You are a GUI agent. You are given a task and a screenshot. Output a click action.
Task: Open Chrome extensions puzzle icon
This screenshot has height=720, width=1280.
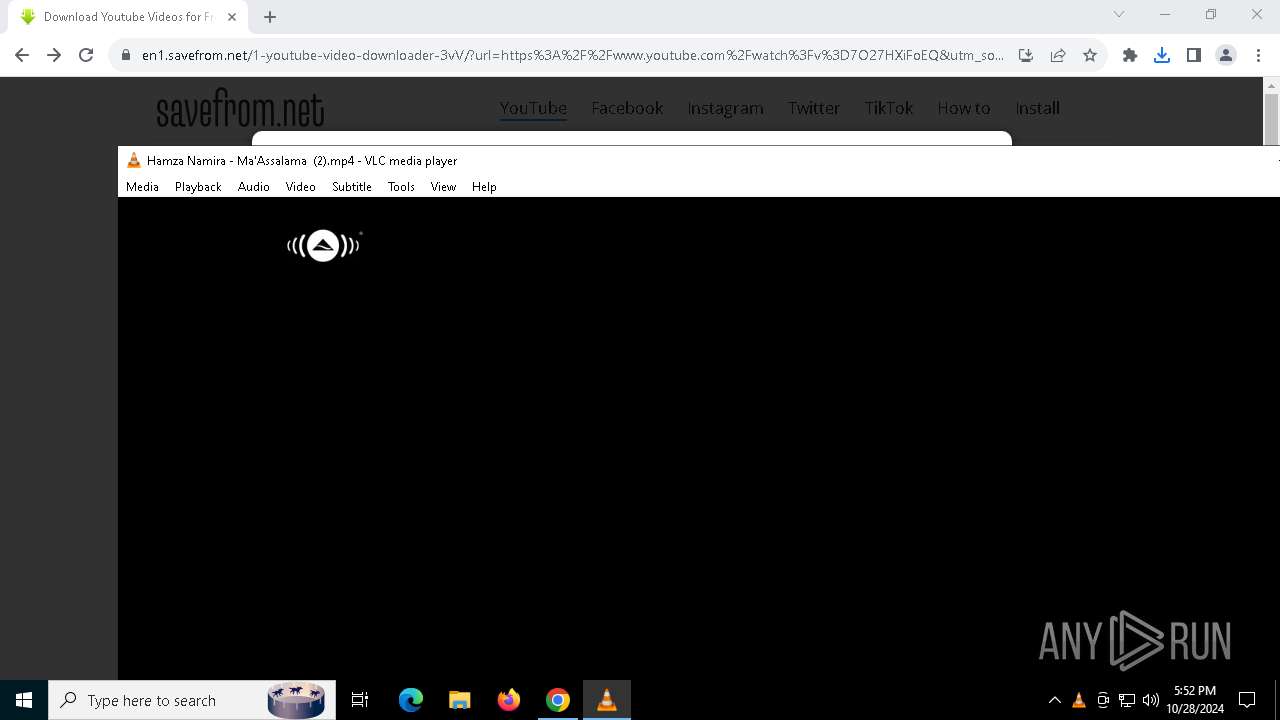click(1130, 55)
